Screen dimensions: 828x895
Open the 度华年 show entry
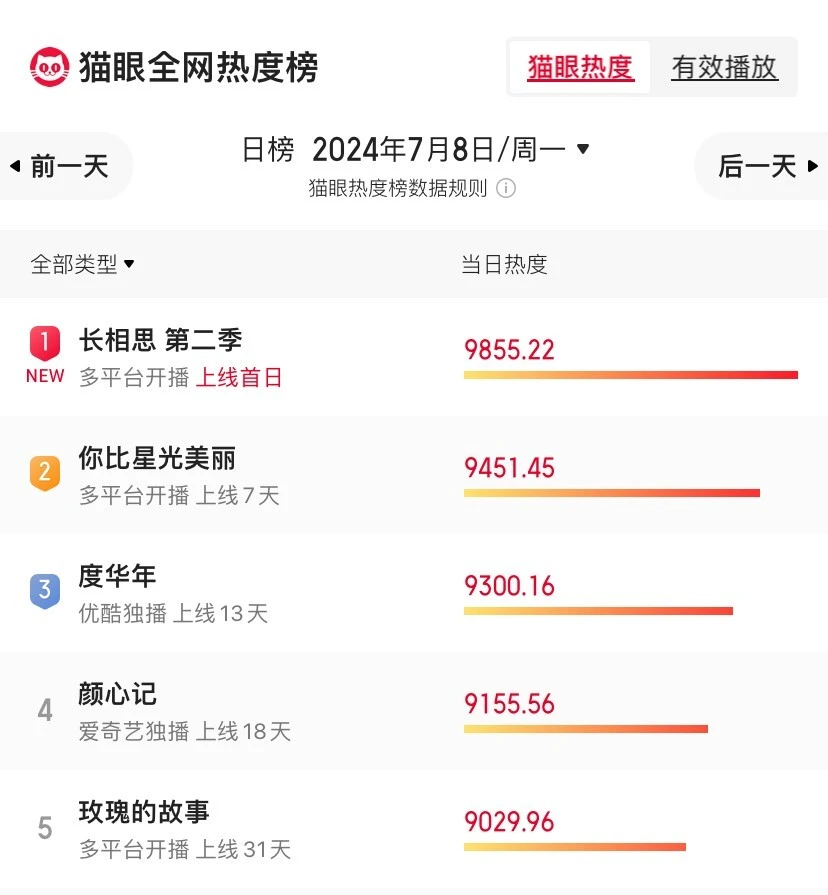117,577
